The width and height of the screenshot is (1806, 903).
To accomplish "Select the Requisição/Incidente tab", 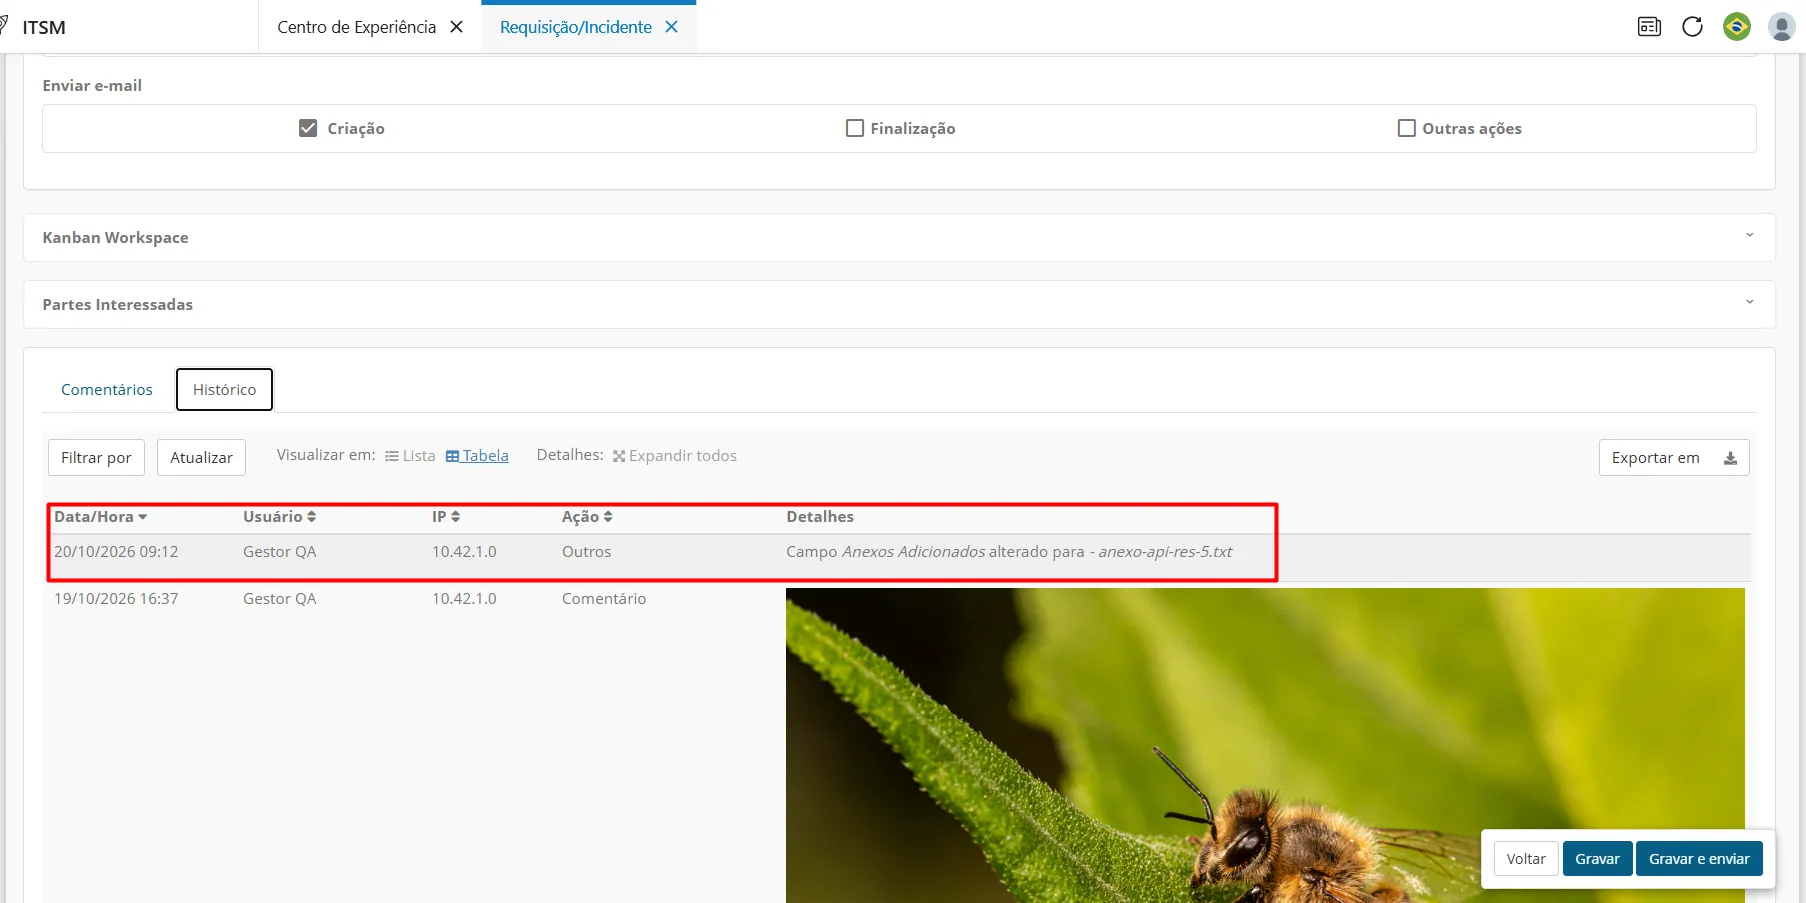I will coord(576,27).
